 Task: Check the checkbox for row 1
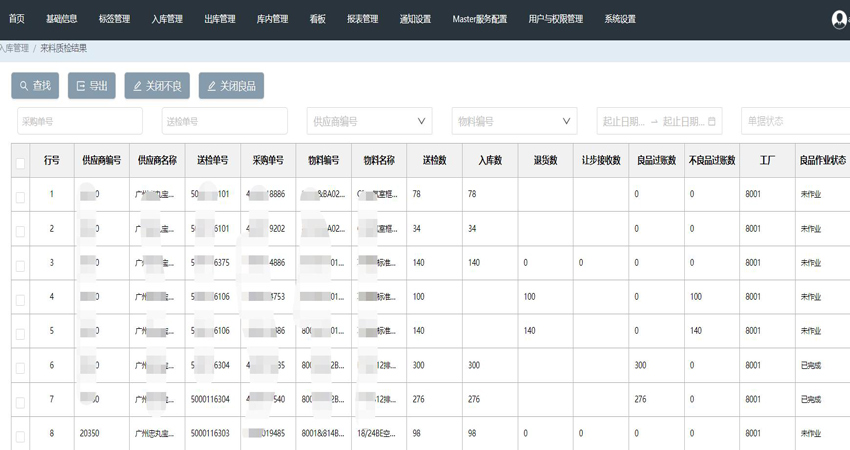tap(20, 196)
